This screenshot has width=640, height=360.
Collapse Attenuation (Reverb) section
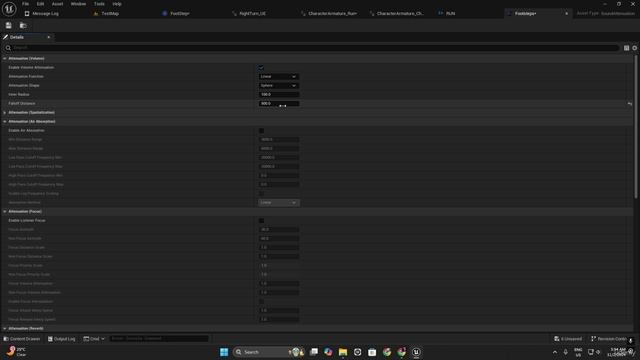pyautogui.click(x=4, y=328)
